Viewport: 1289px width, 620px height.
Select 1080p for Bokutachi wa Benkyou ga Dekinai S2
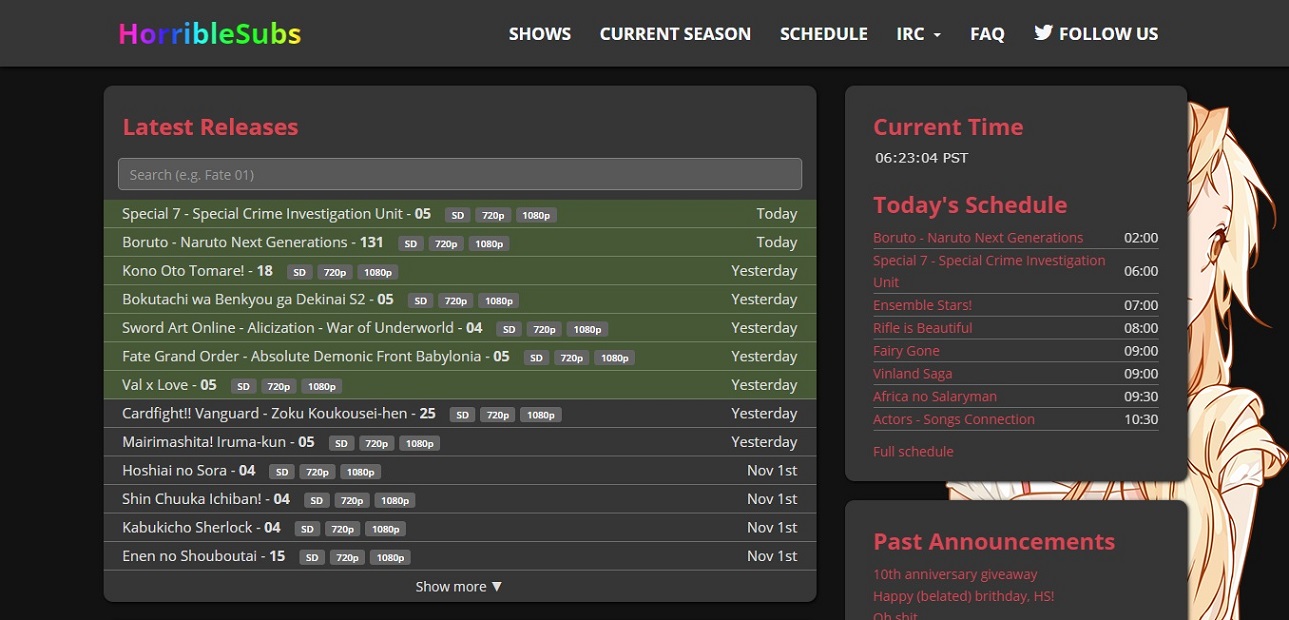[x=499, y=301]
